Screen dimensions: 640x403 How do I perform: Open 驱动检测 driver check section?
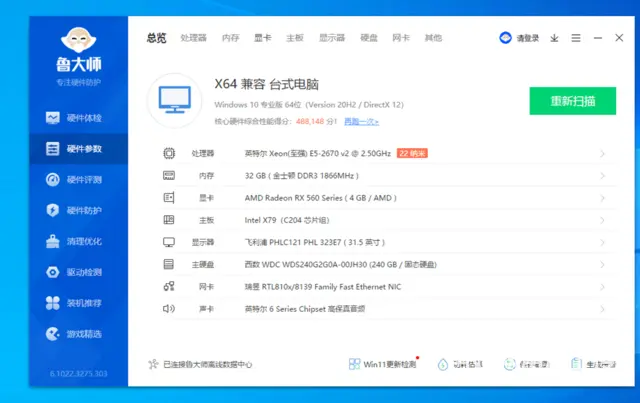(x=78, y=272)
